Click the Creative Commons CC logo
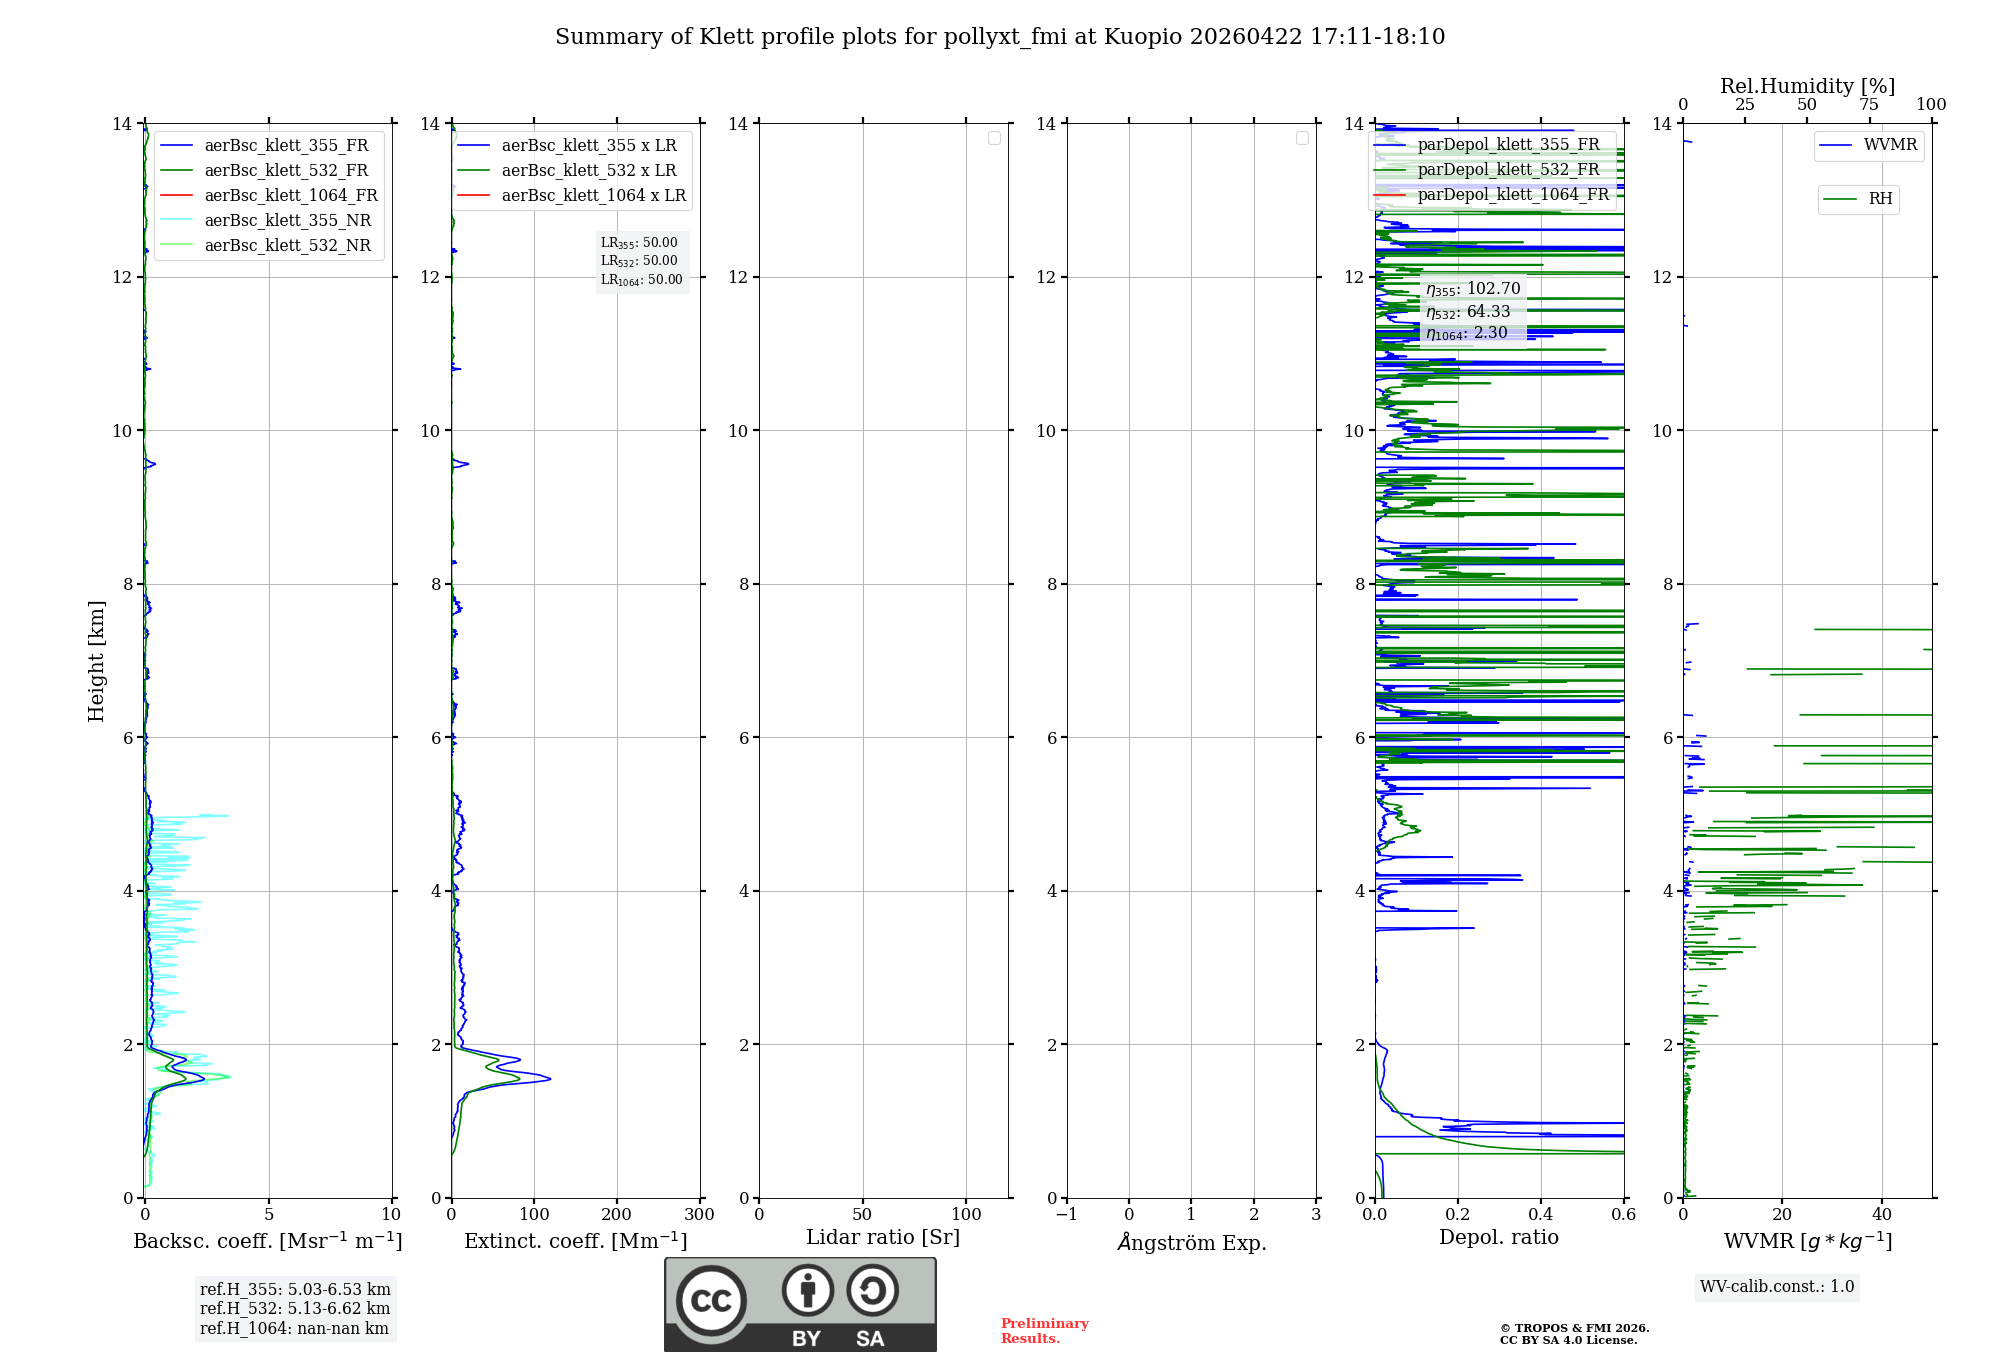 (711, 1300)
